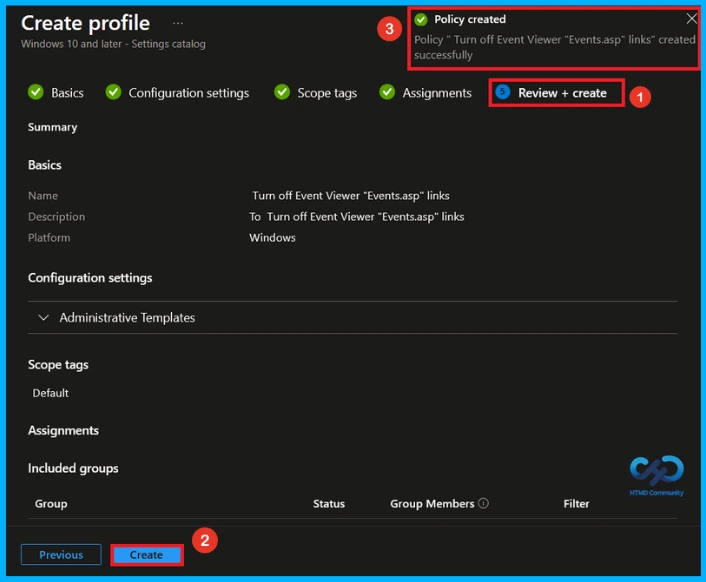
Task: Click the green success check in notification
Action: coord(421,19)
